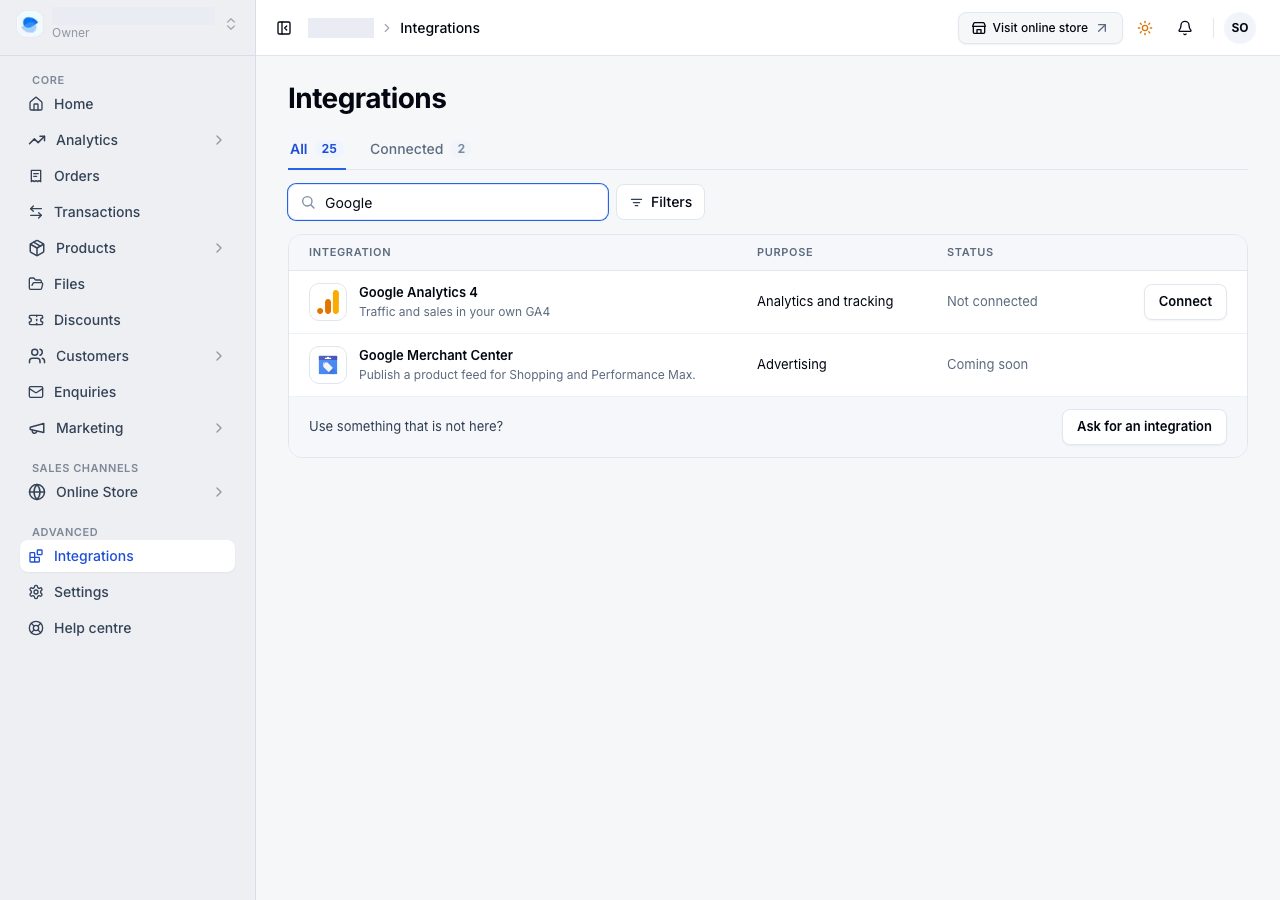This screenshot has height=900, width=1280.
Task: Click the Home house icon
Action: coord(36,104)
